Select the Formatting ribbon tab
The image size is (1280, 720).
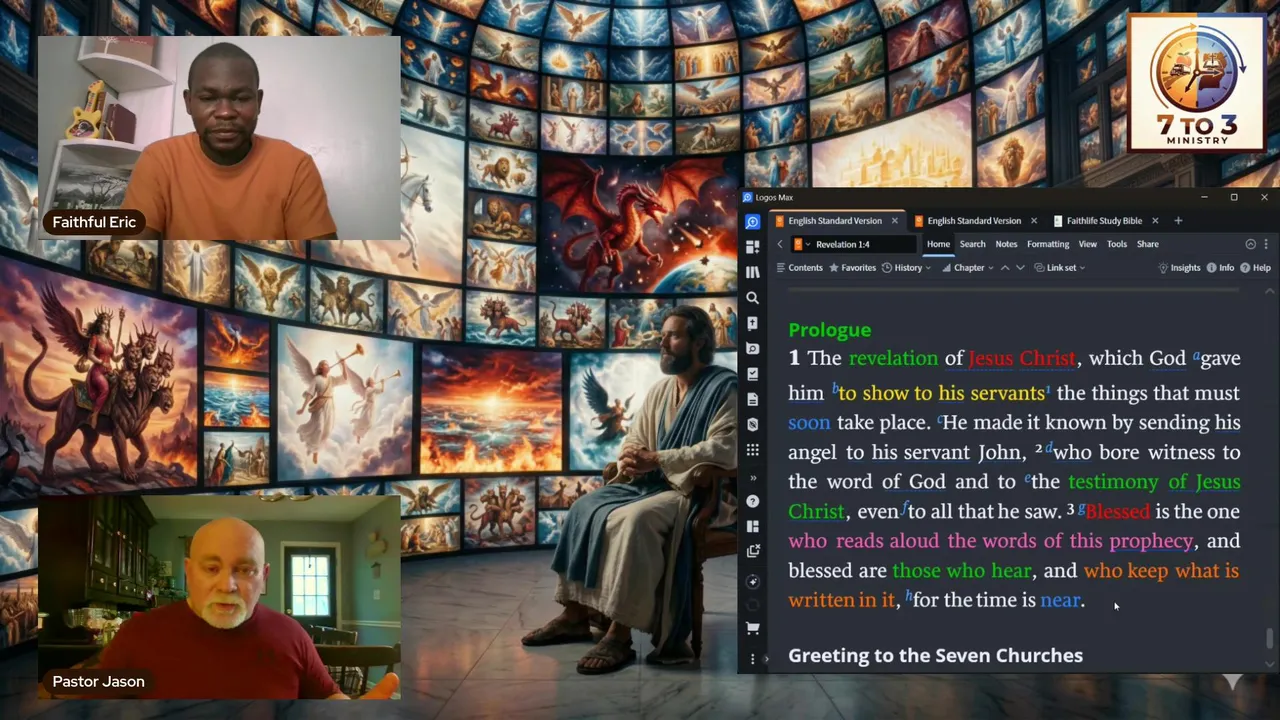pyautogui.click(x=1048, y=244)
